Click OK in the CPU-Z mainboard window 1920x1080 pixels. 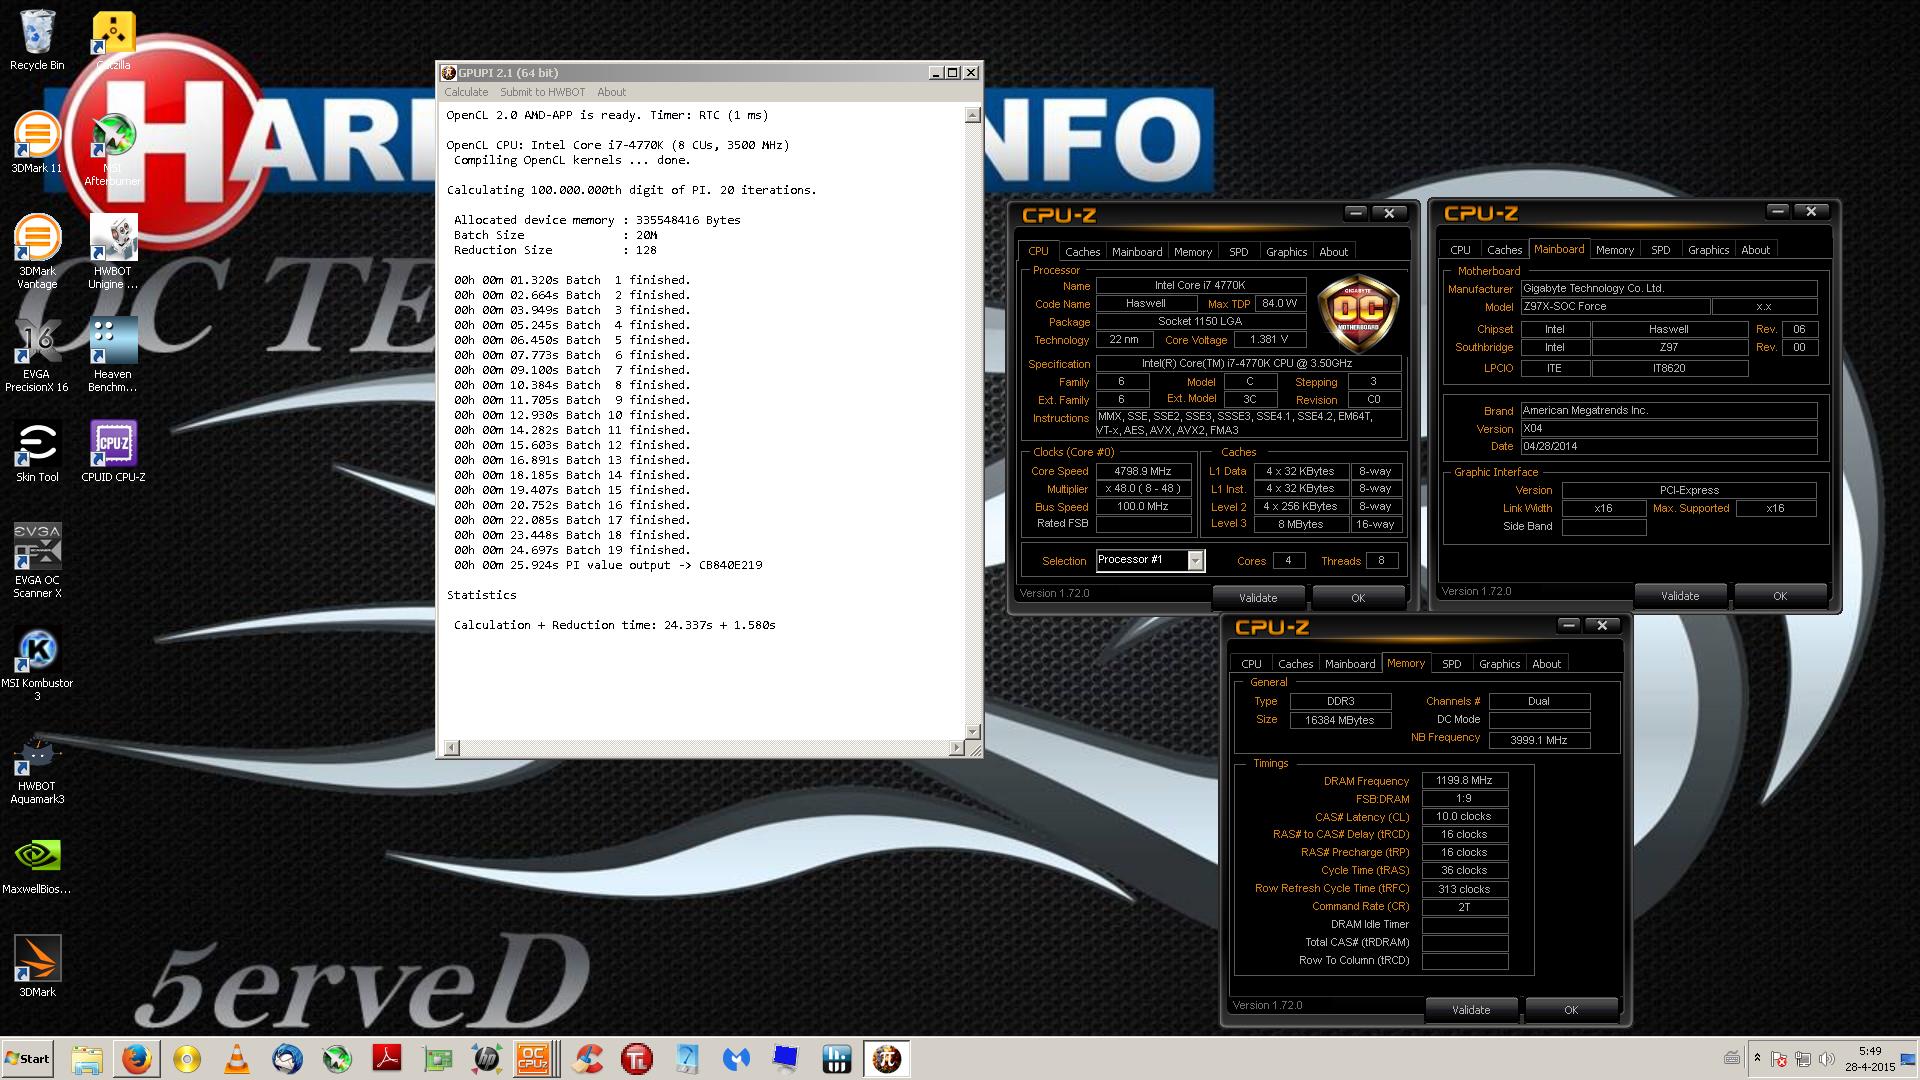1779,595
